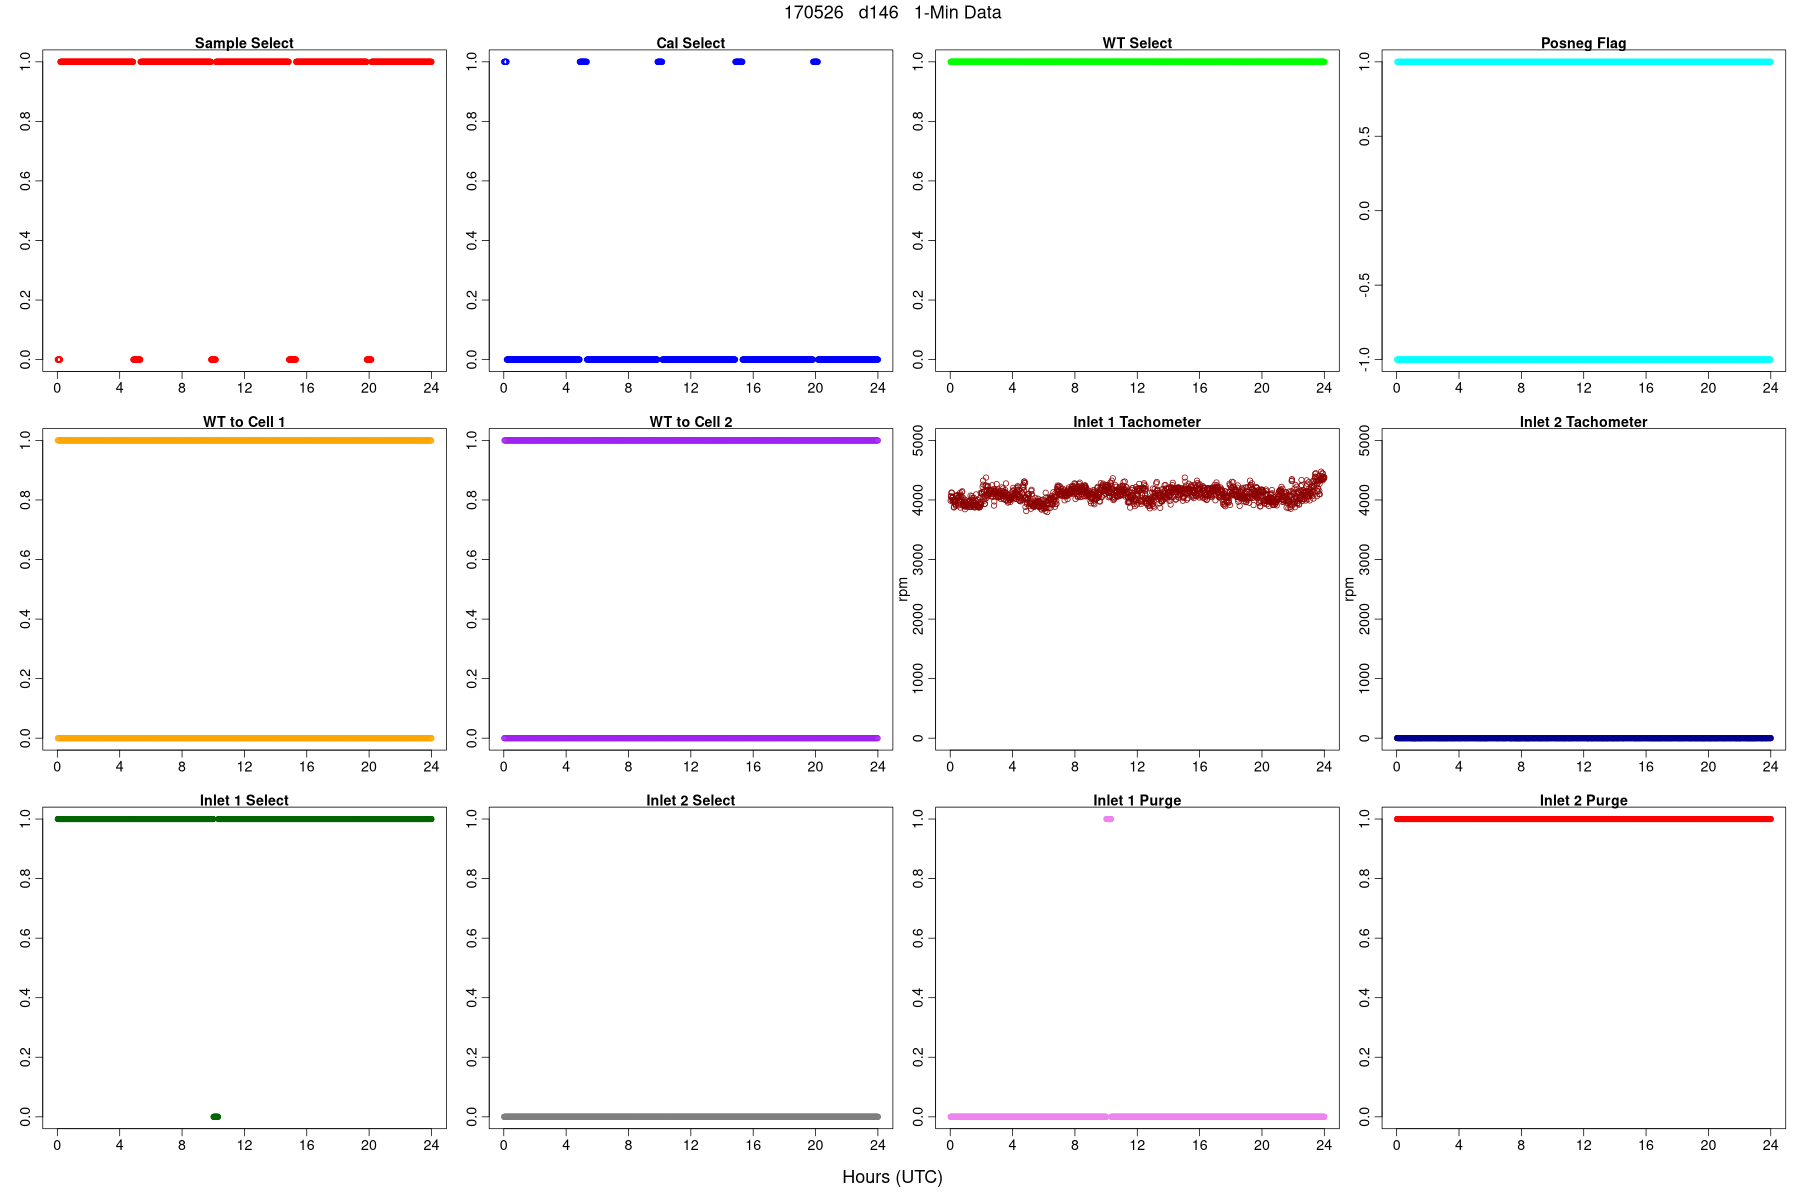Click the dark green point at 0.0 in Inlet 1 Select
This screenshot has width=1800, height=1200.
click(216, 1116)
